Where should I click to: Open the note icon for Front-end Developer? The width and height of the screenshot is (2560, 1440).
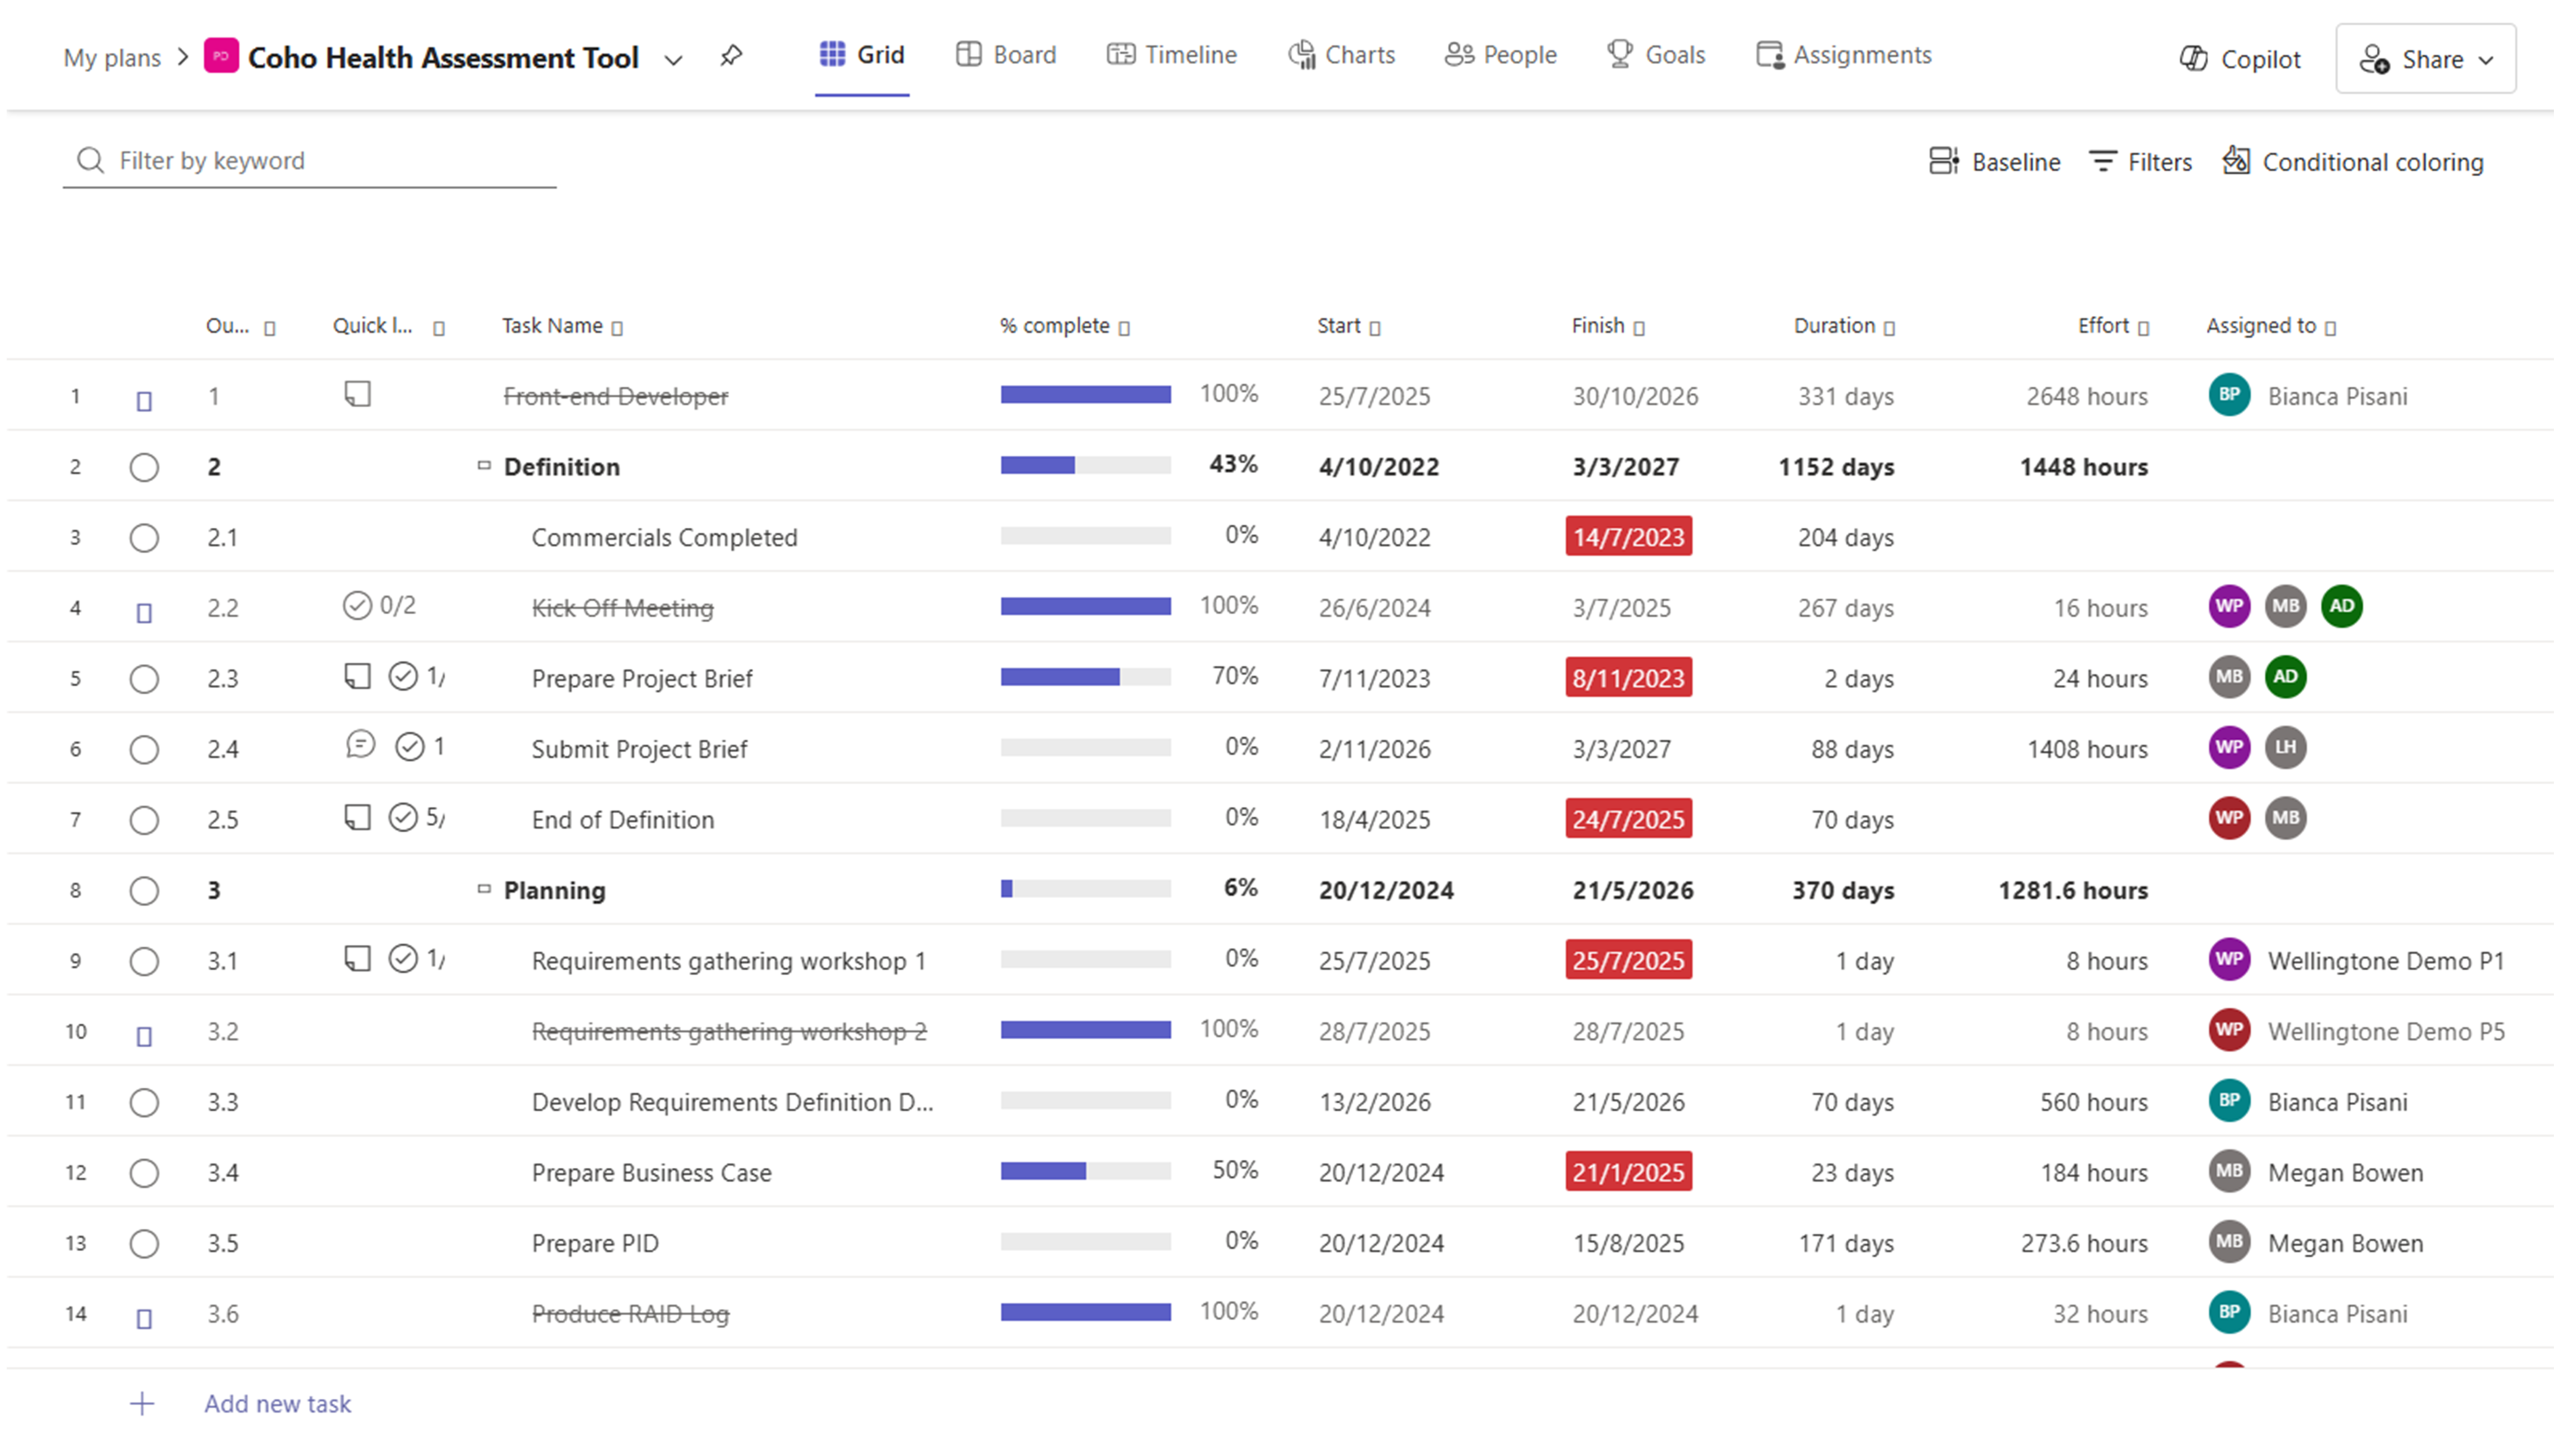pyautogui.click(x=357, y=394)
